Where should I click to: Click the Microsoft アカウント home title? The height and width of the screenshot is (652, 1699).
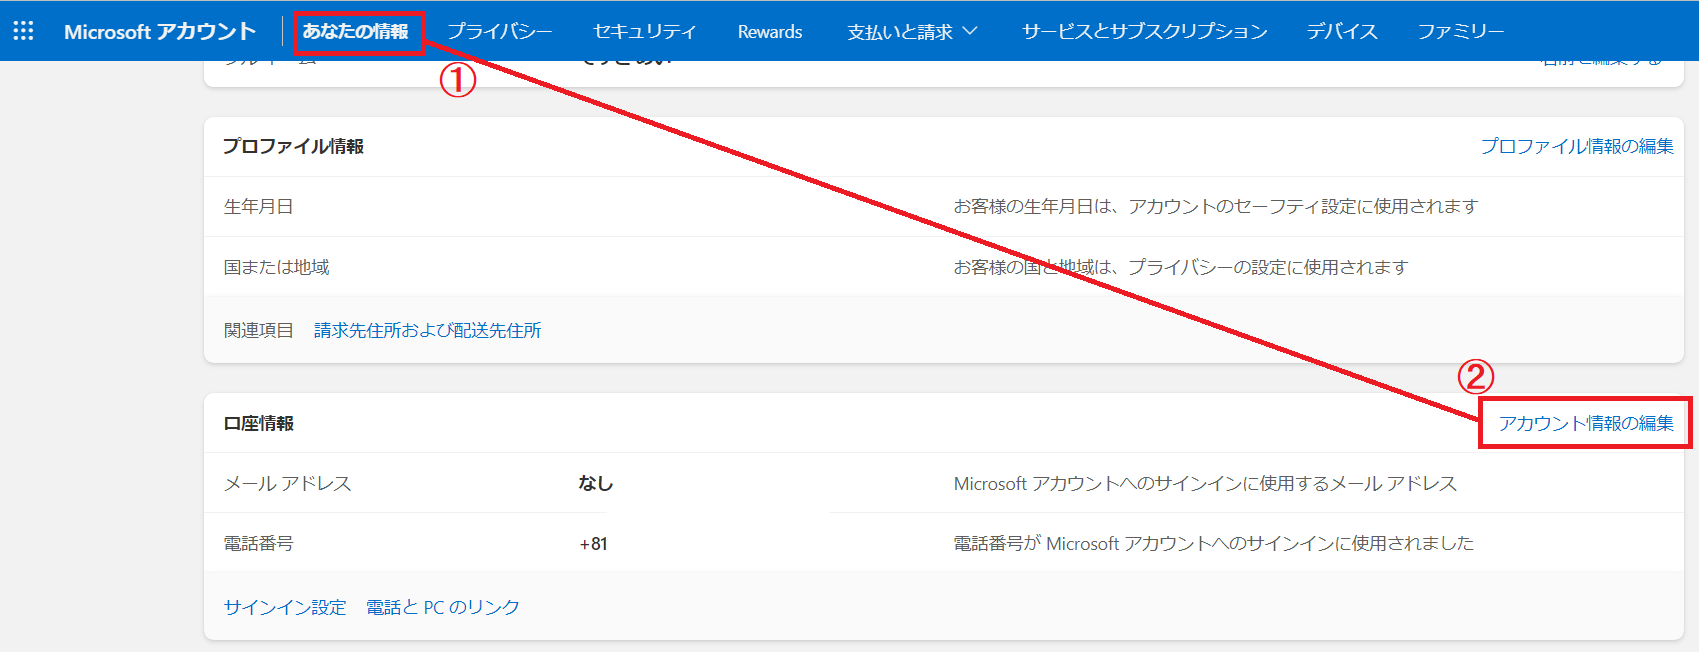(x=160, y=31)
